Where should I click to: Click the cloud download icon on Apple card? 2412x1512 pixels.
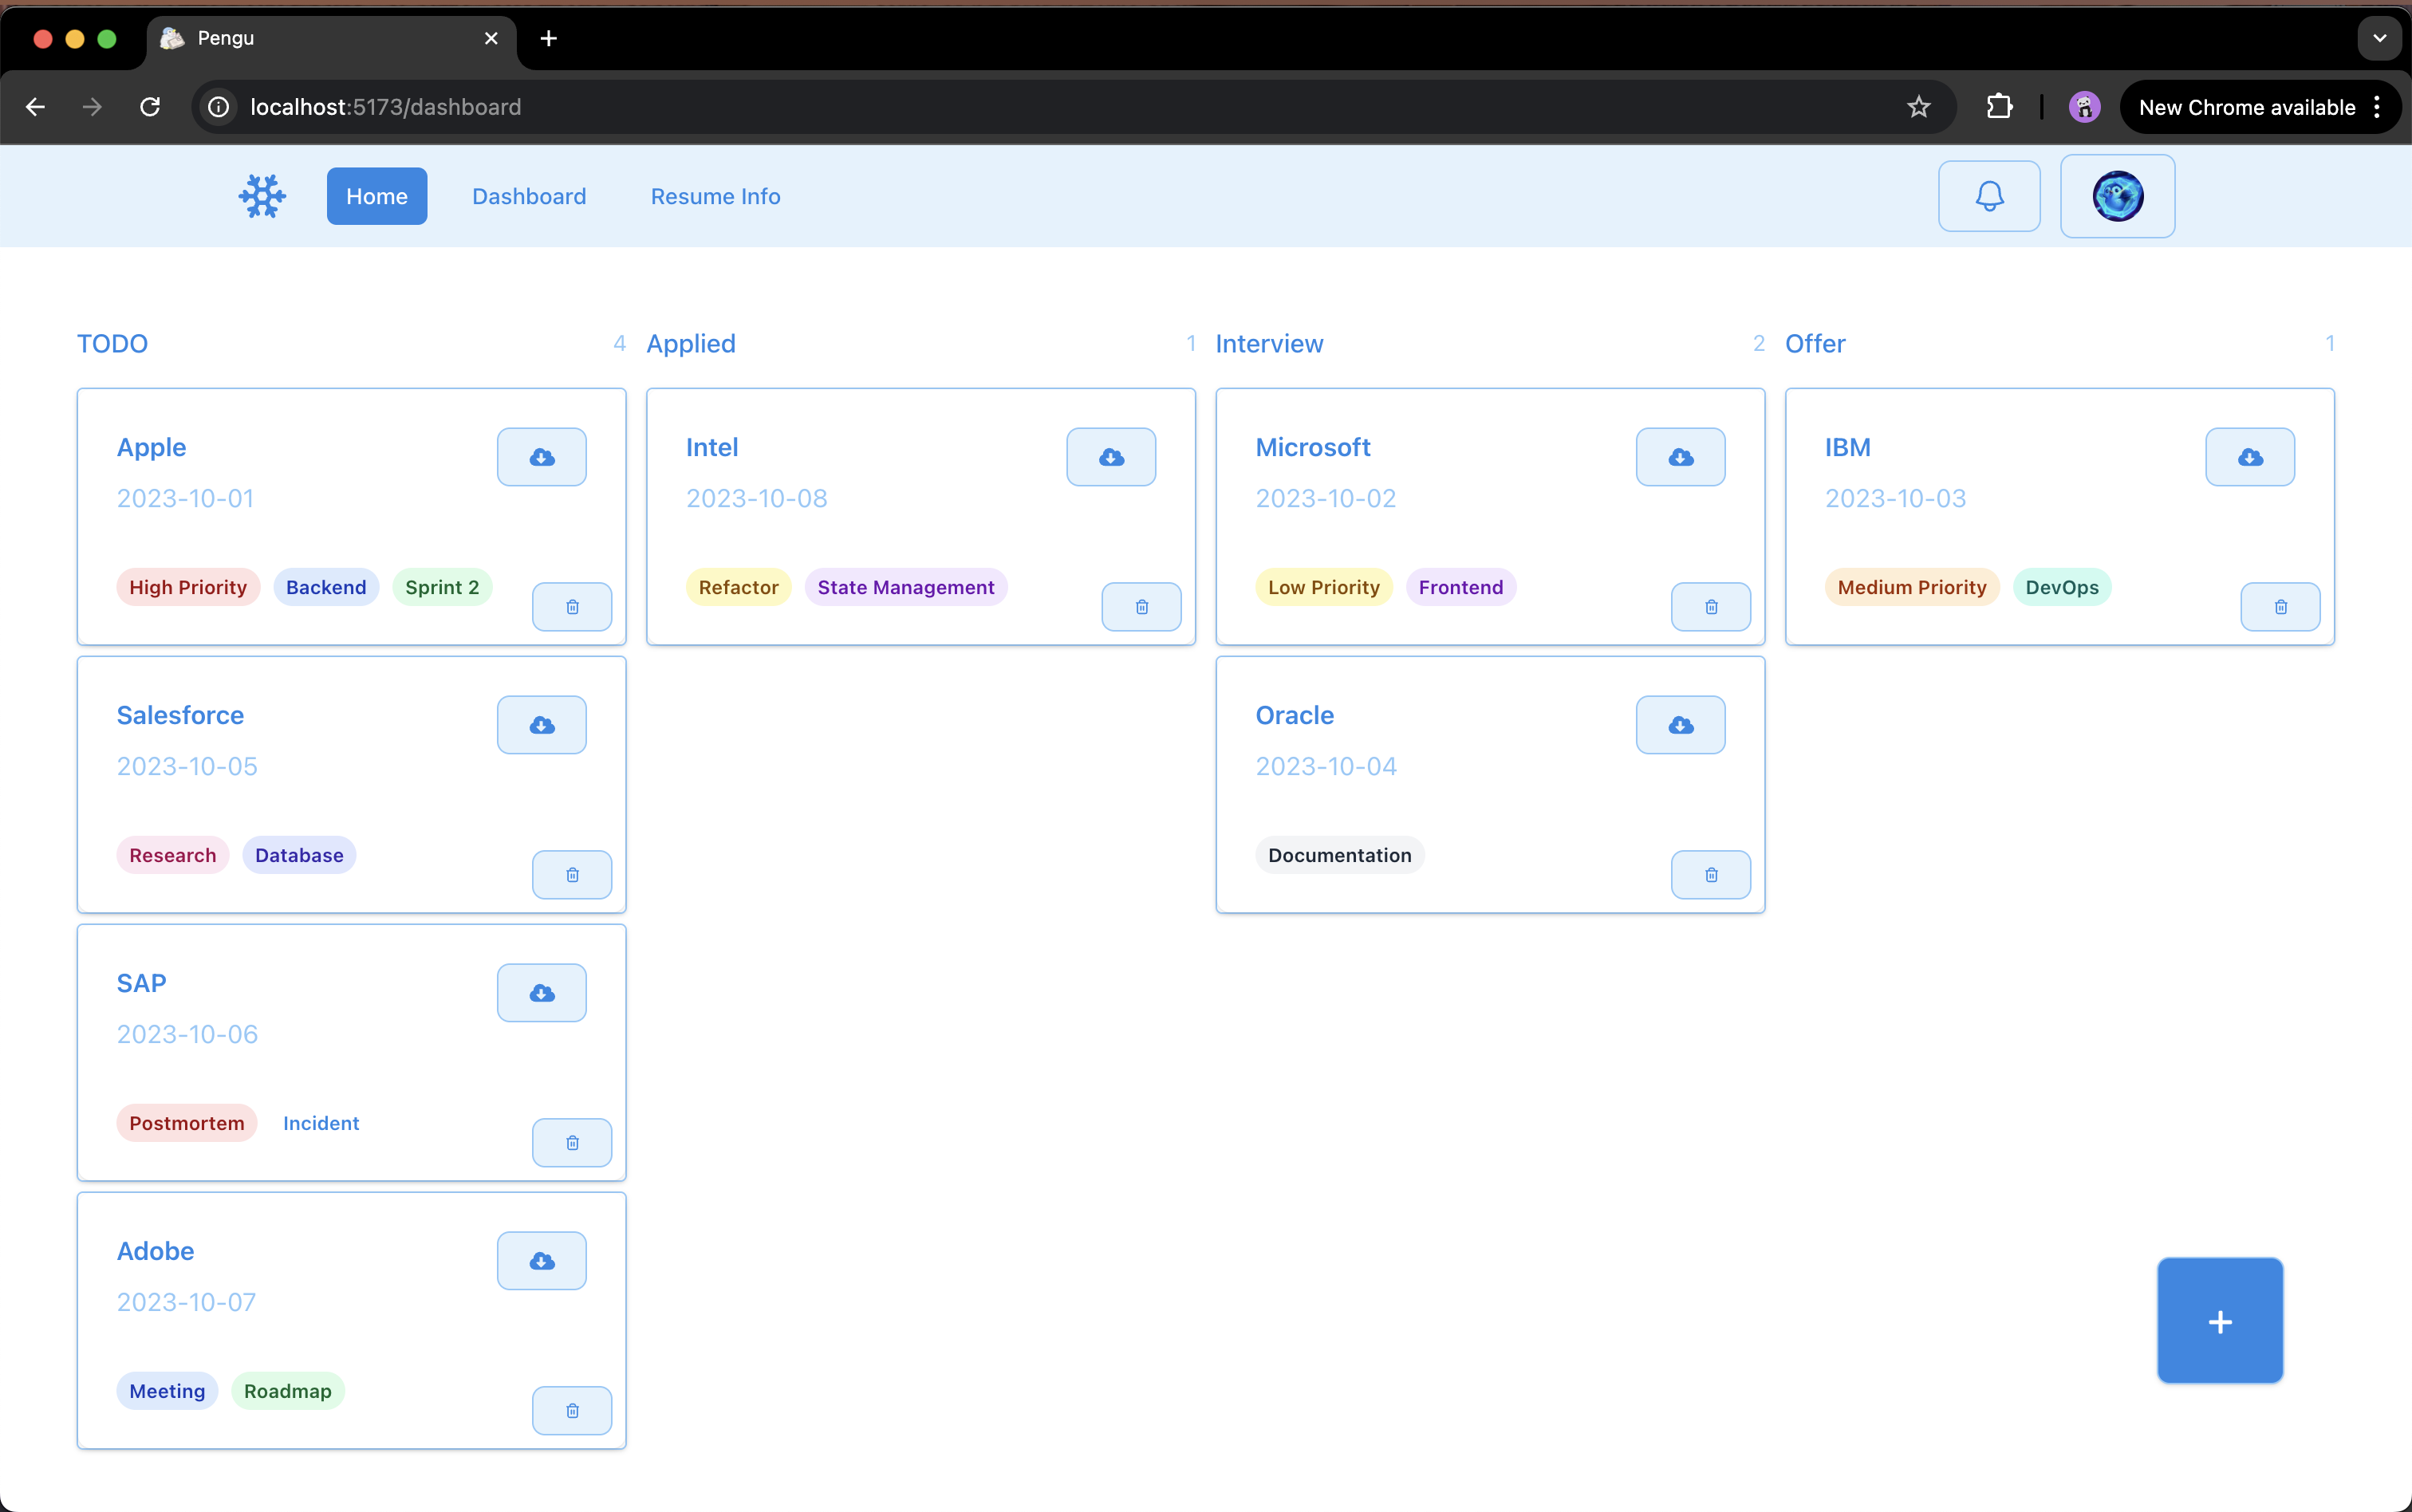(x=541, y=457)
